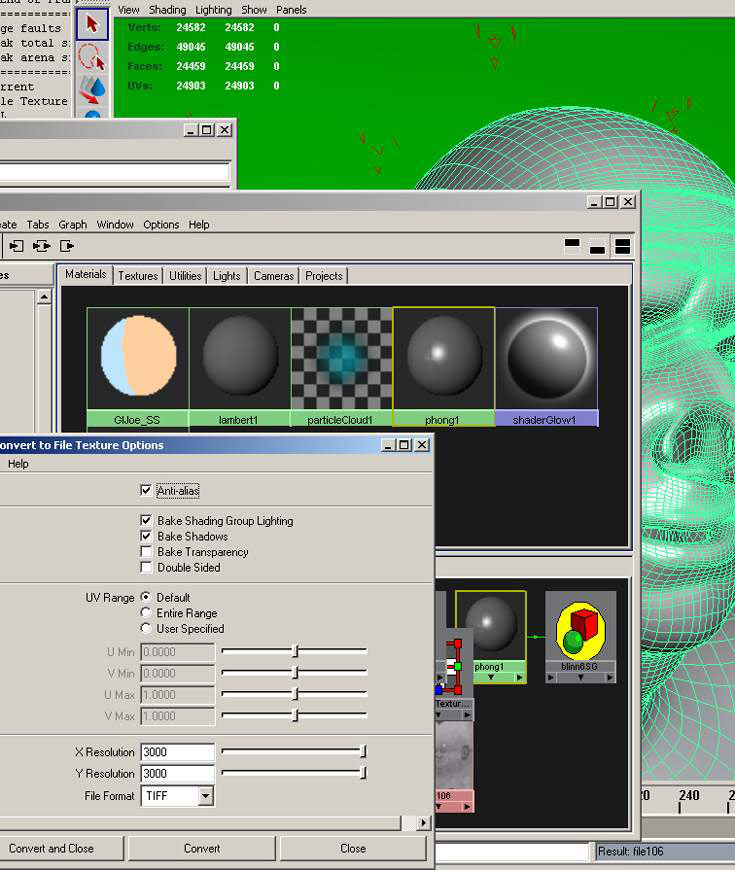Switch to the Textures tab
Viewport: 735px width, 870px height.
coord(138,276)
